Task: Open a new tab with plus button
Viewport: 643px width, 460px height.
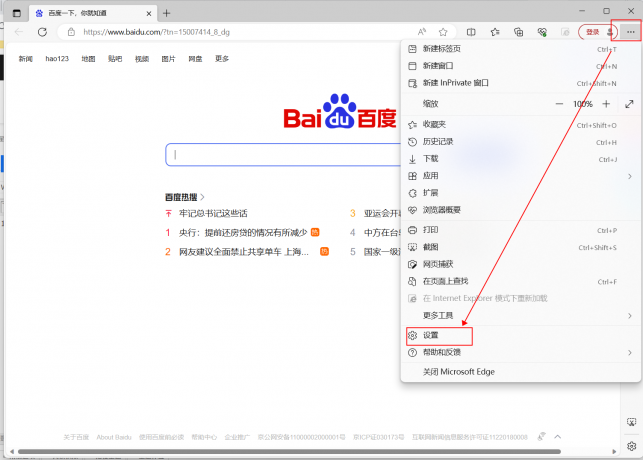Action: coord(166,13)
